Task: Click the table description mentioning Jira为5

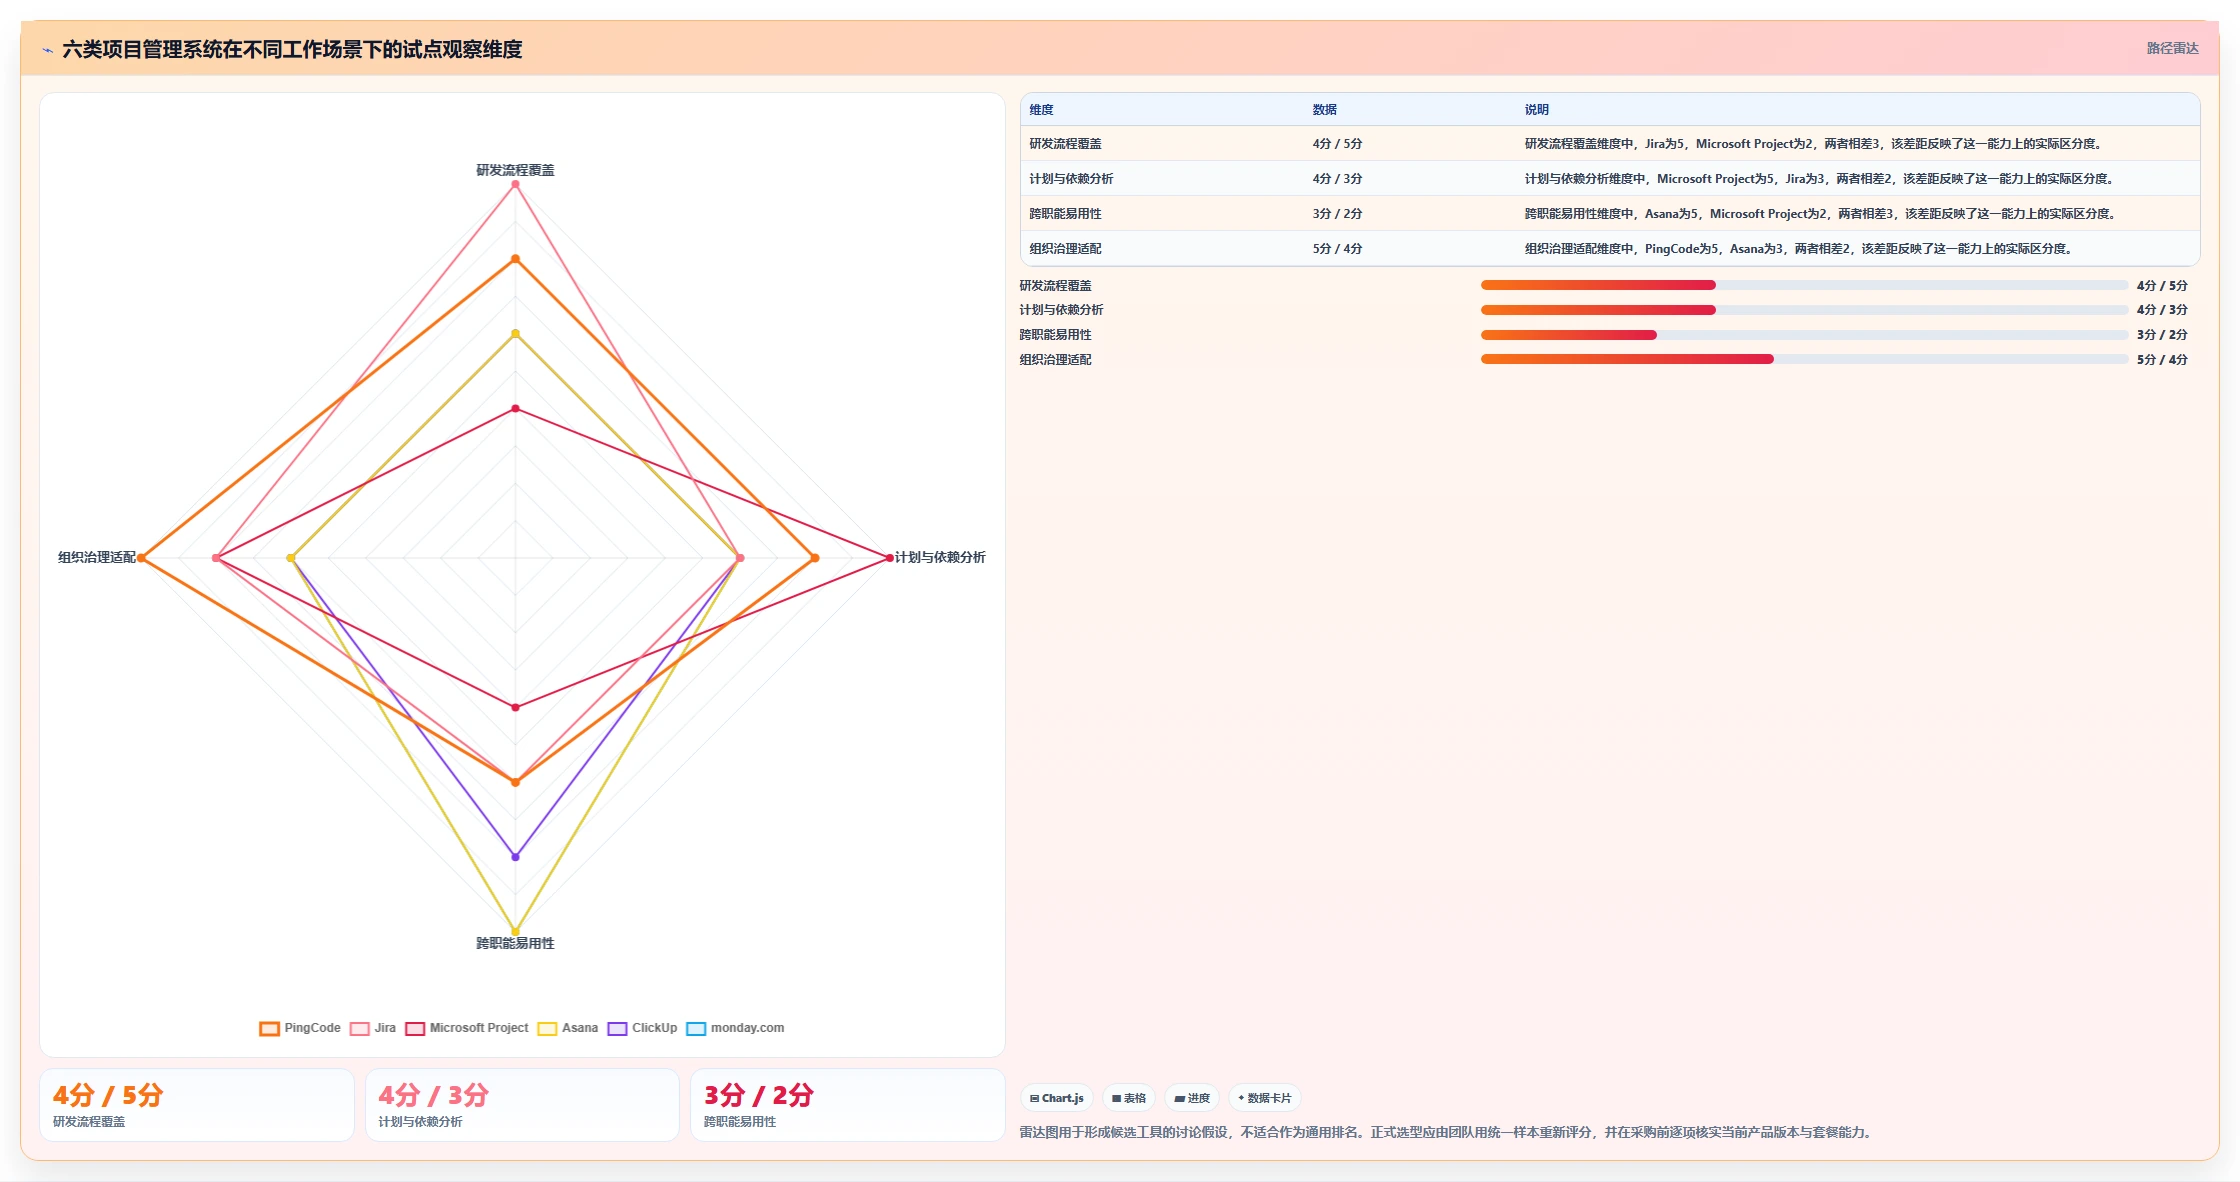Action: click(x=1814, y=144)
